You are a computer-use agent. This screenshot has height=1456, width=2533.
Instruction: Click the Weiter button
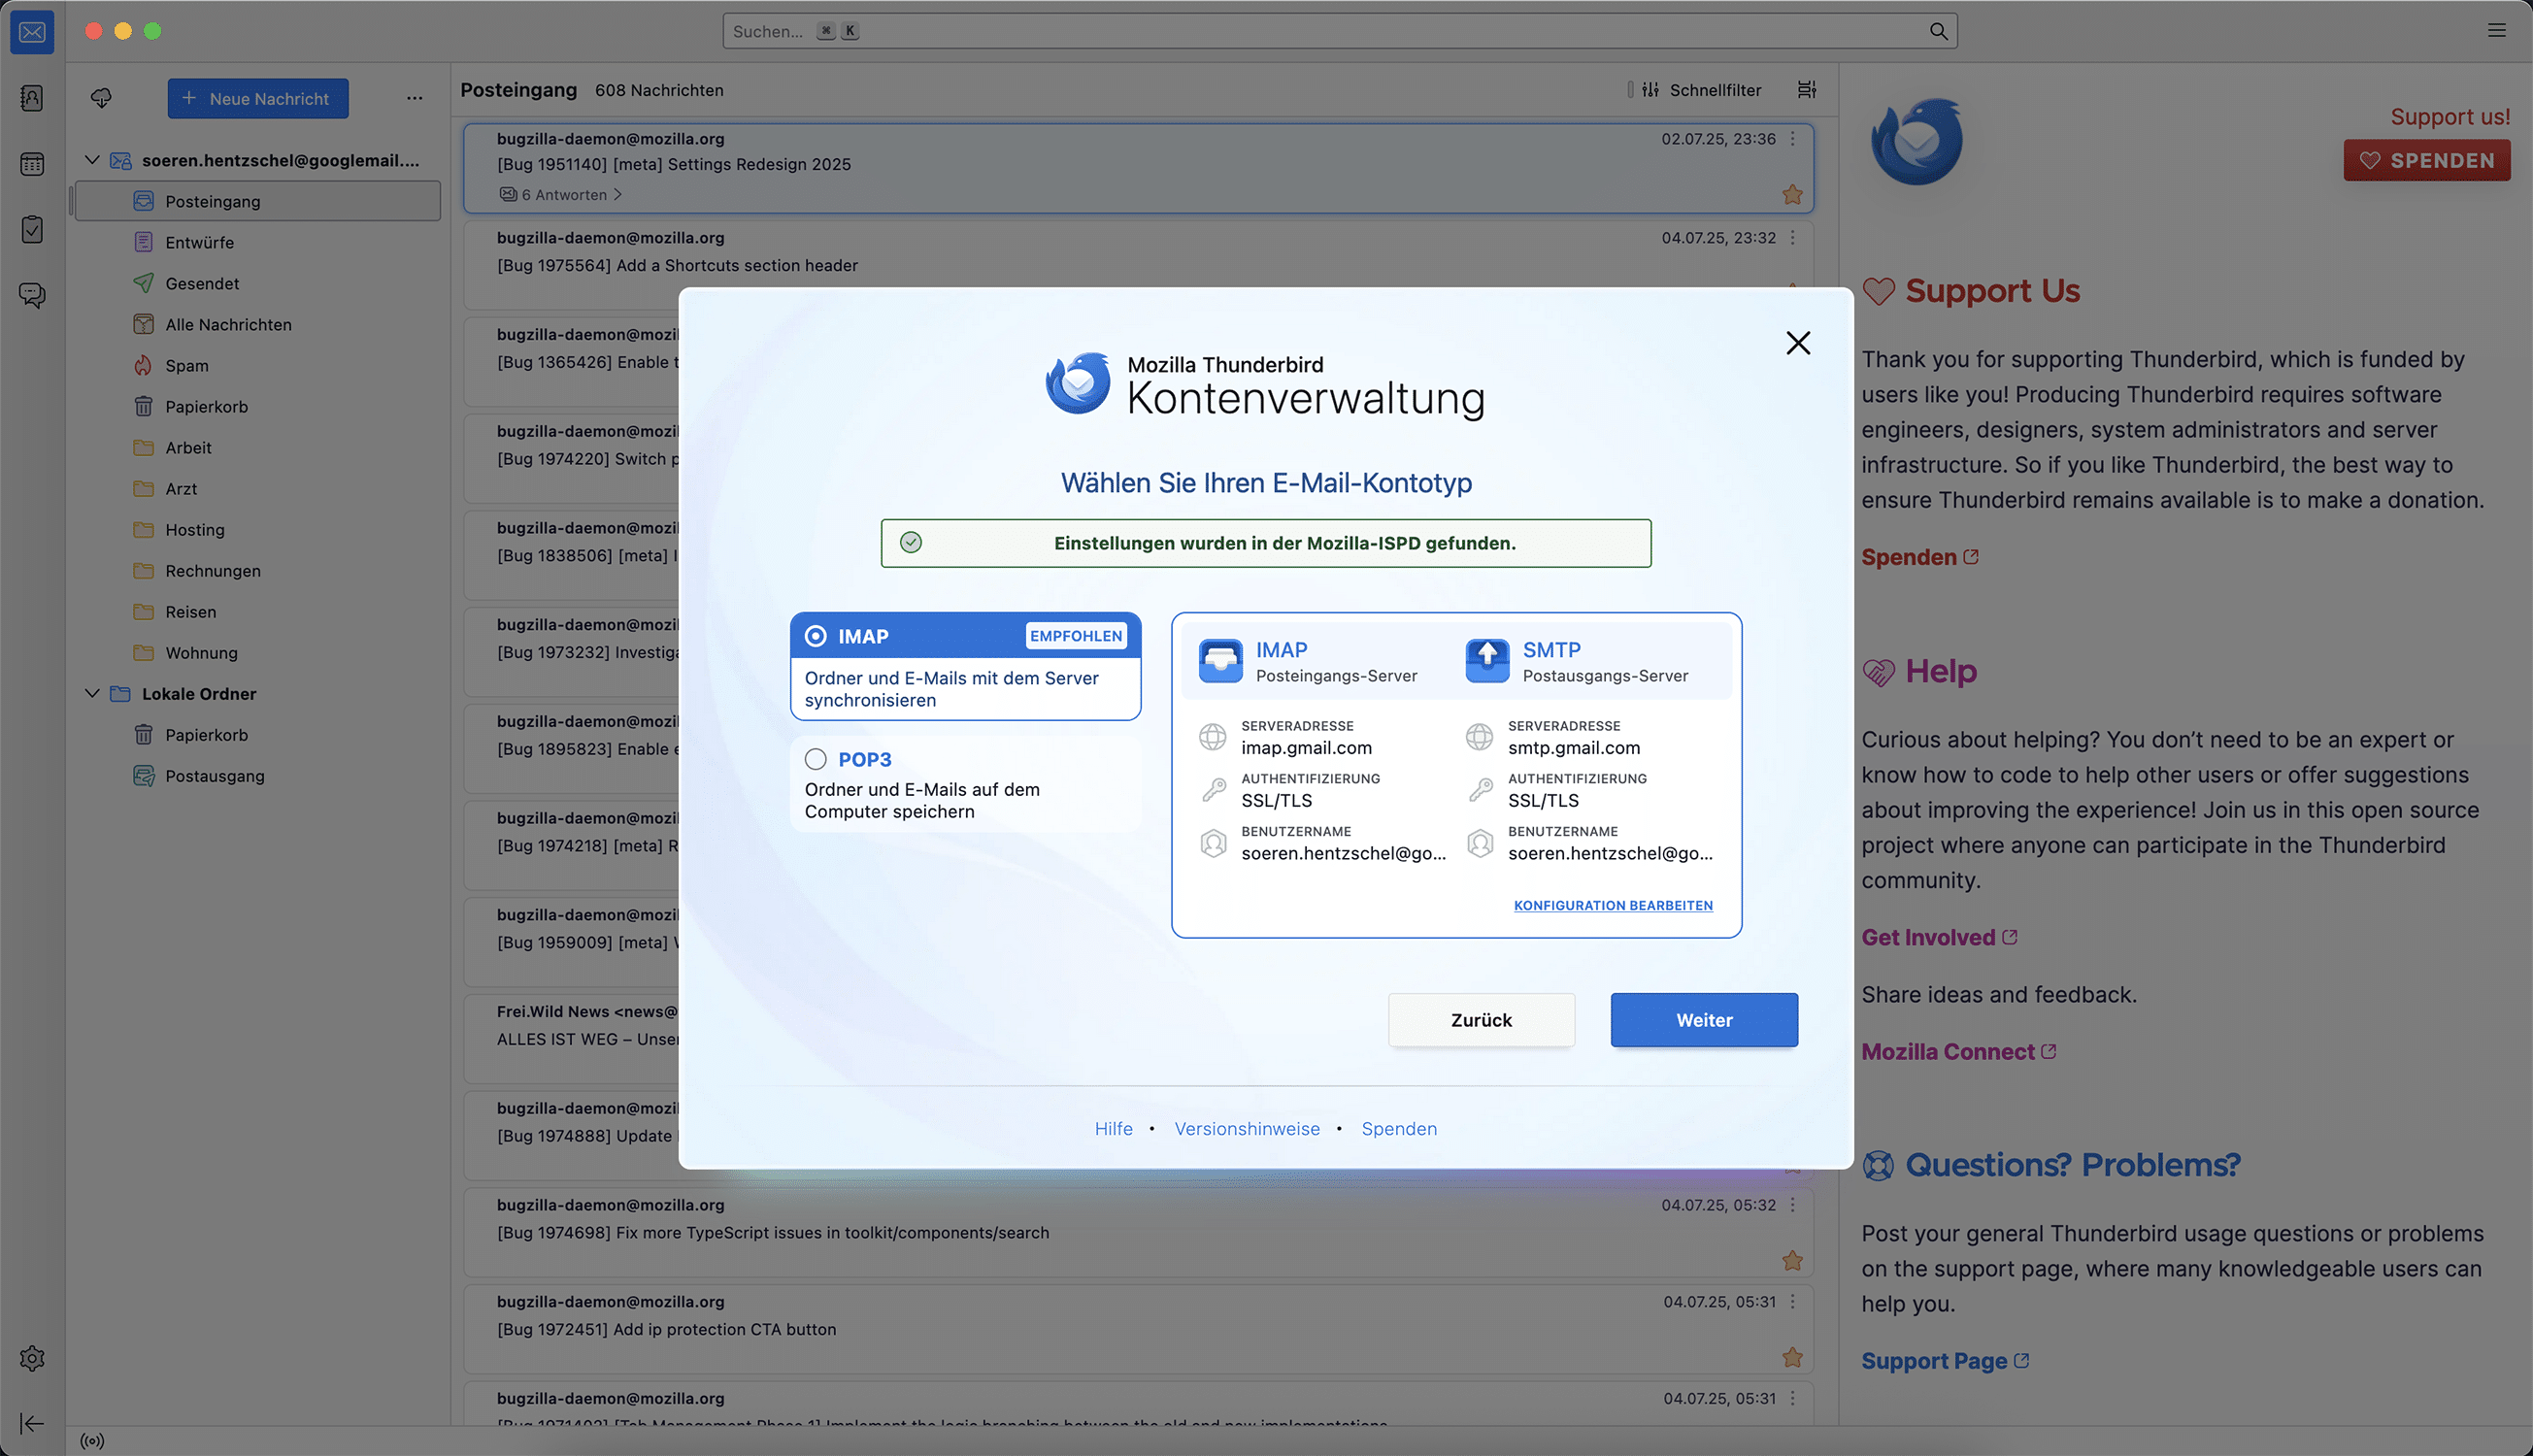tap(1704, 1020)
